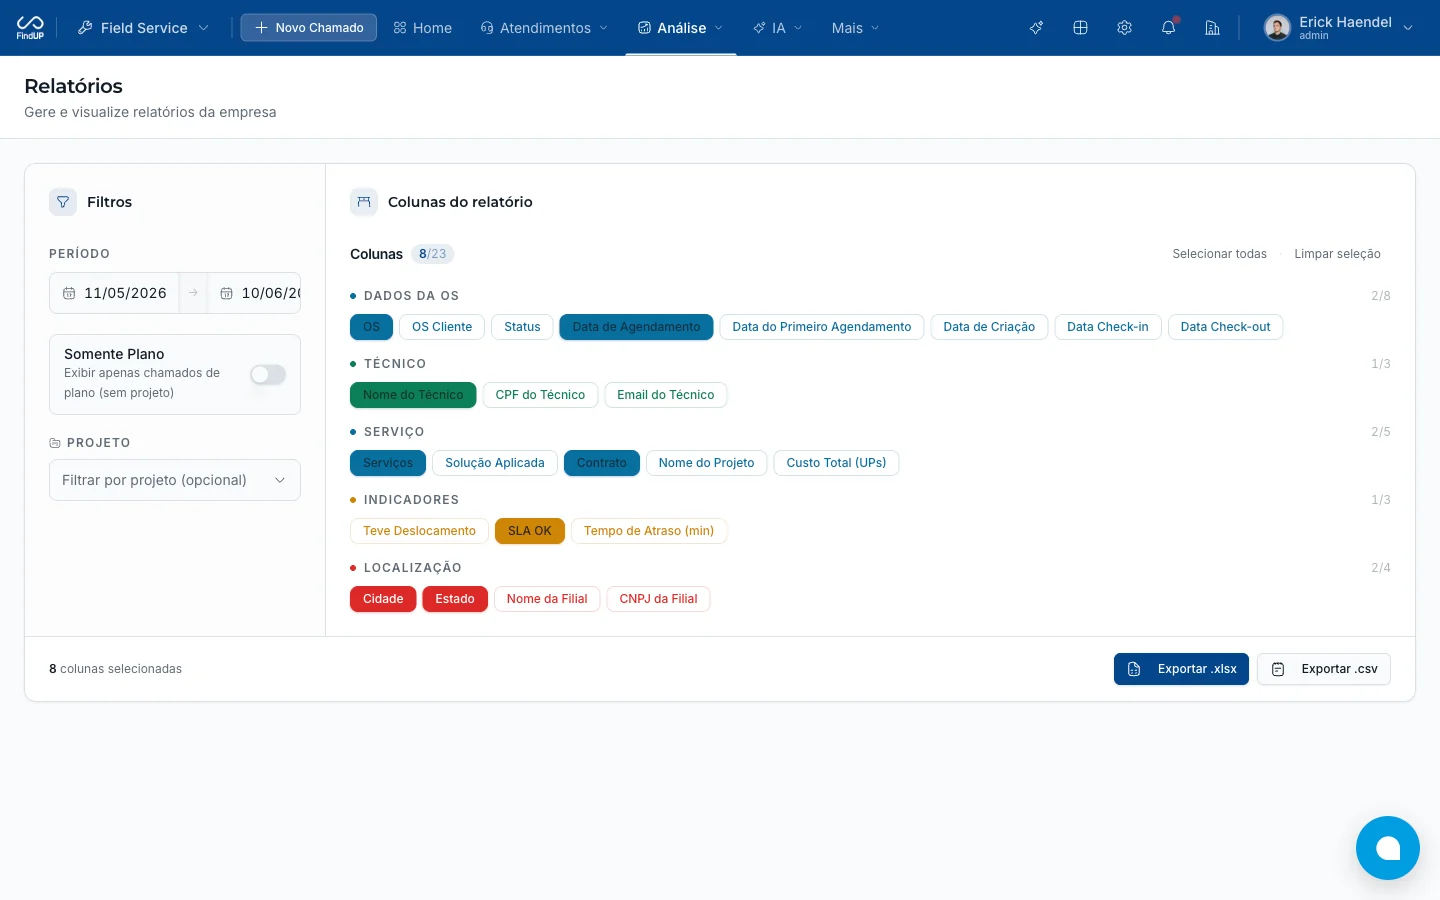This screenshot has height=900, width=1440.
Task: Open the chat bubble widget
Action: [x=1388, y=848]
